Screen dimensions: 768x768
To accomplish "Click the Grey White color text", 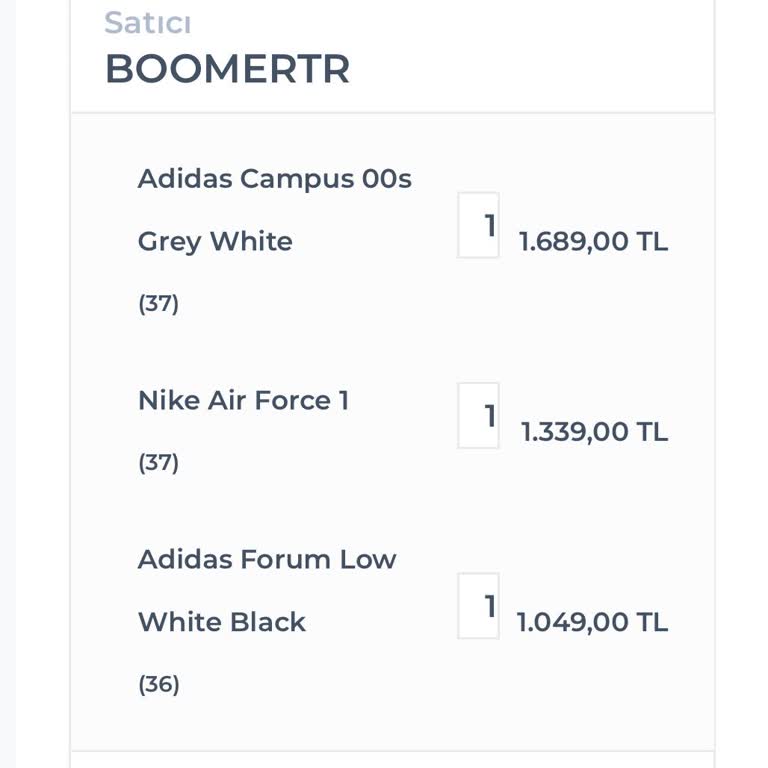I will tap(215, 241).
